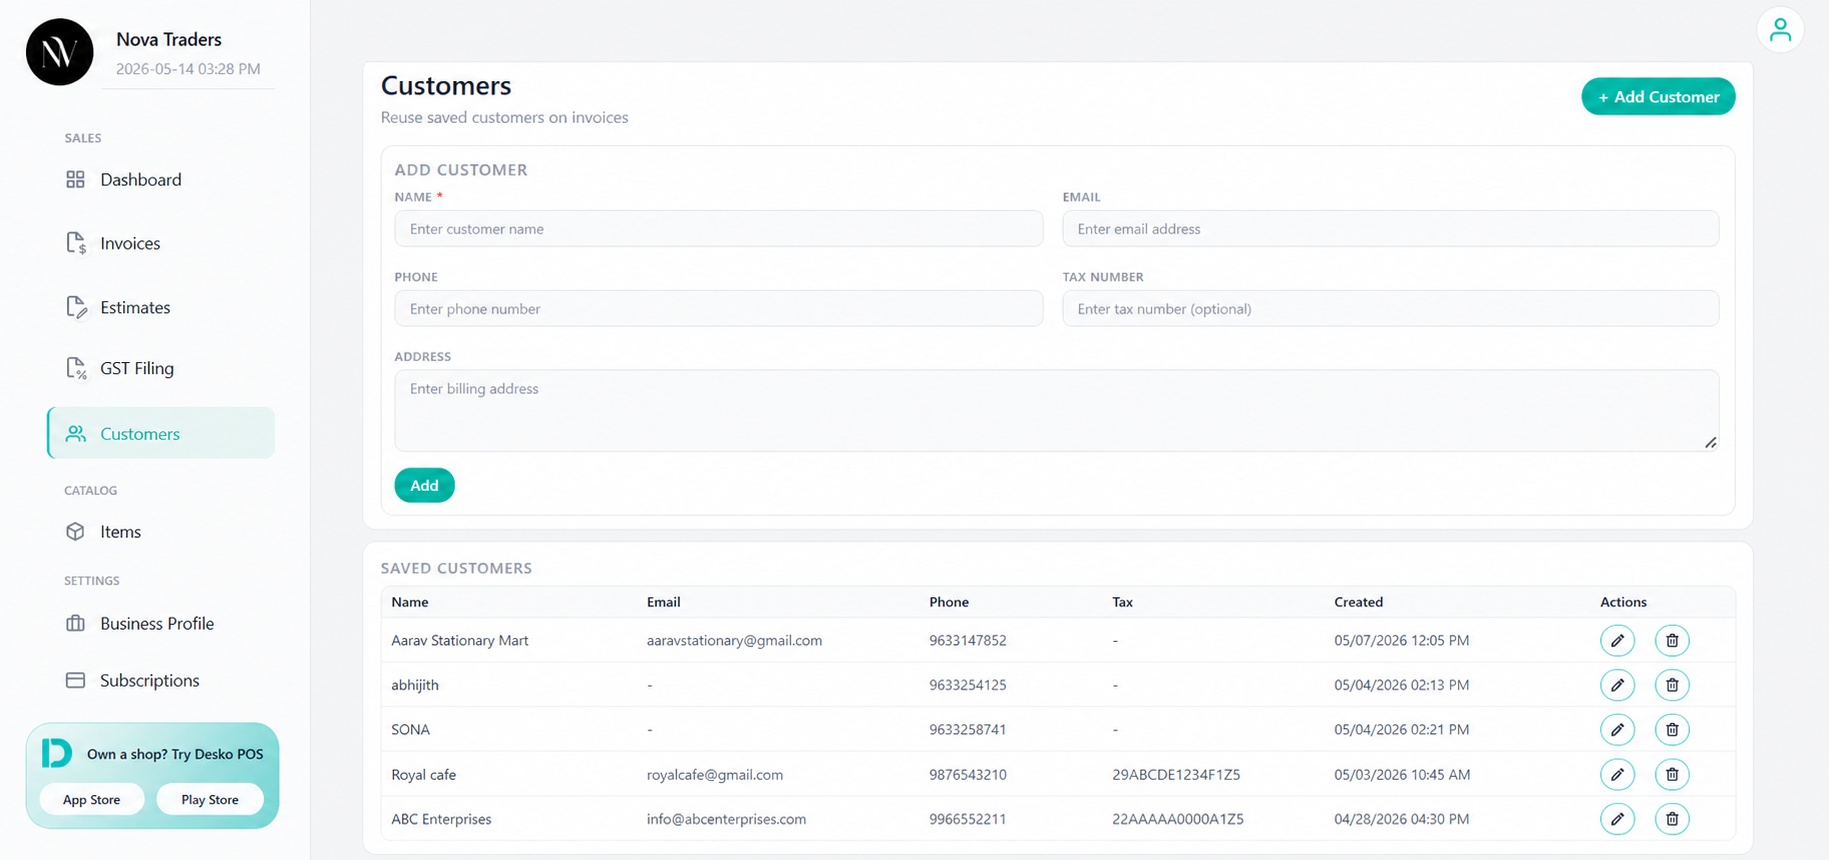Edit the abhijith customer row
The height and width of the screenshot is (860, 1829).
(1617, 685)
